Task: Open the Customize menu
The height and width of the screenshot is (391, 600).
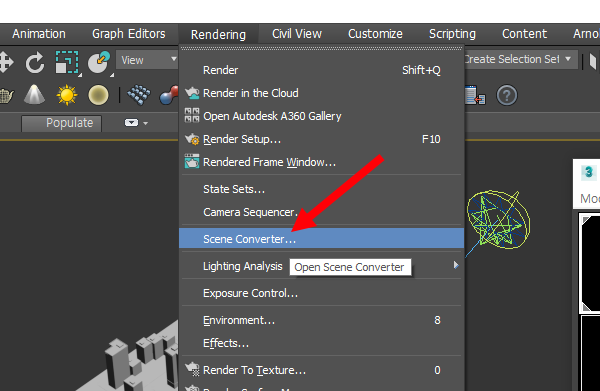Action: pos(375,34)
